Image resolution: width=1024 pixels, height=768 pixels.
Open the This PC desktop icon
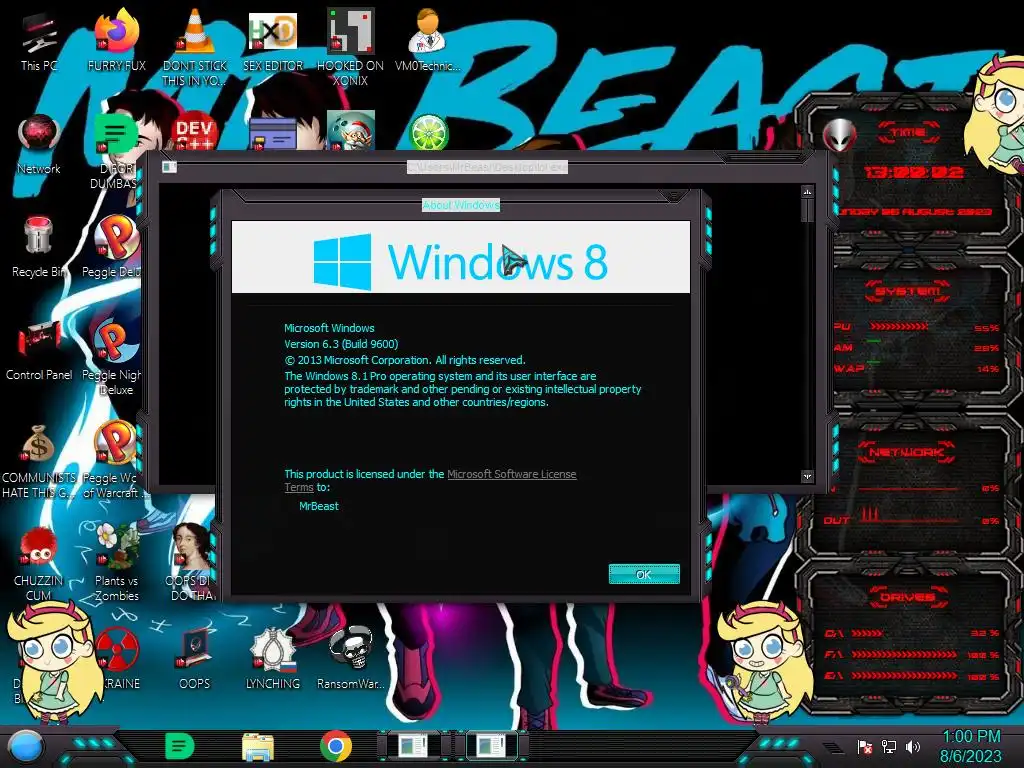pyautogui.click(x=39, y=42)
